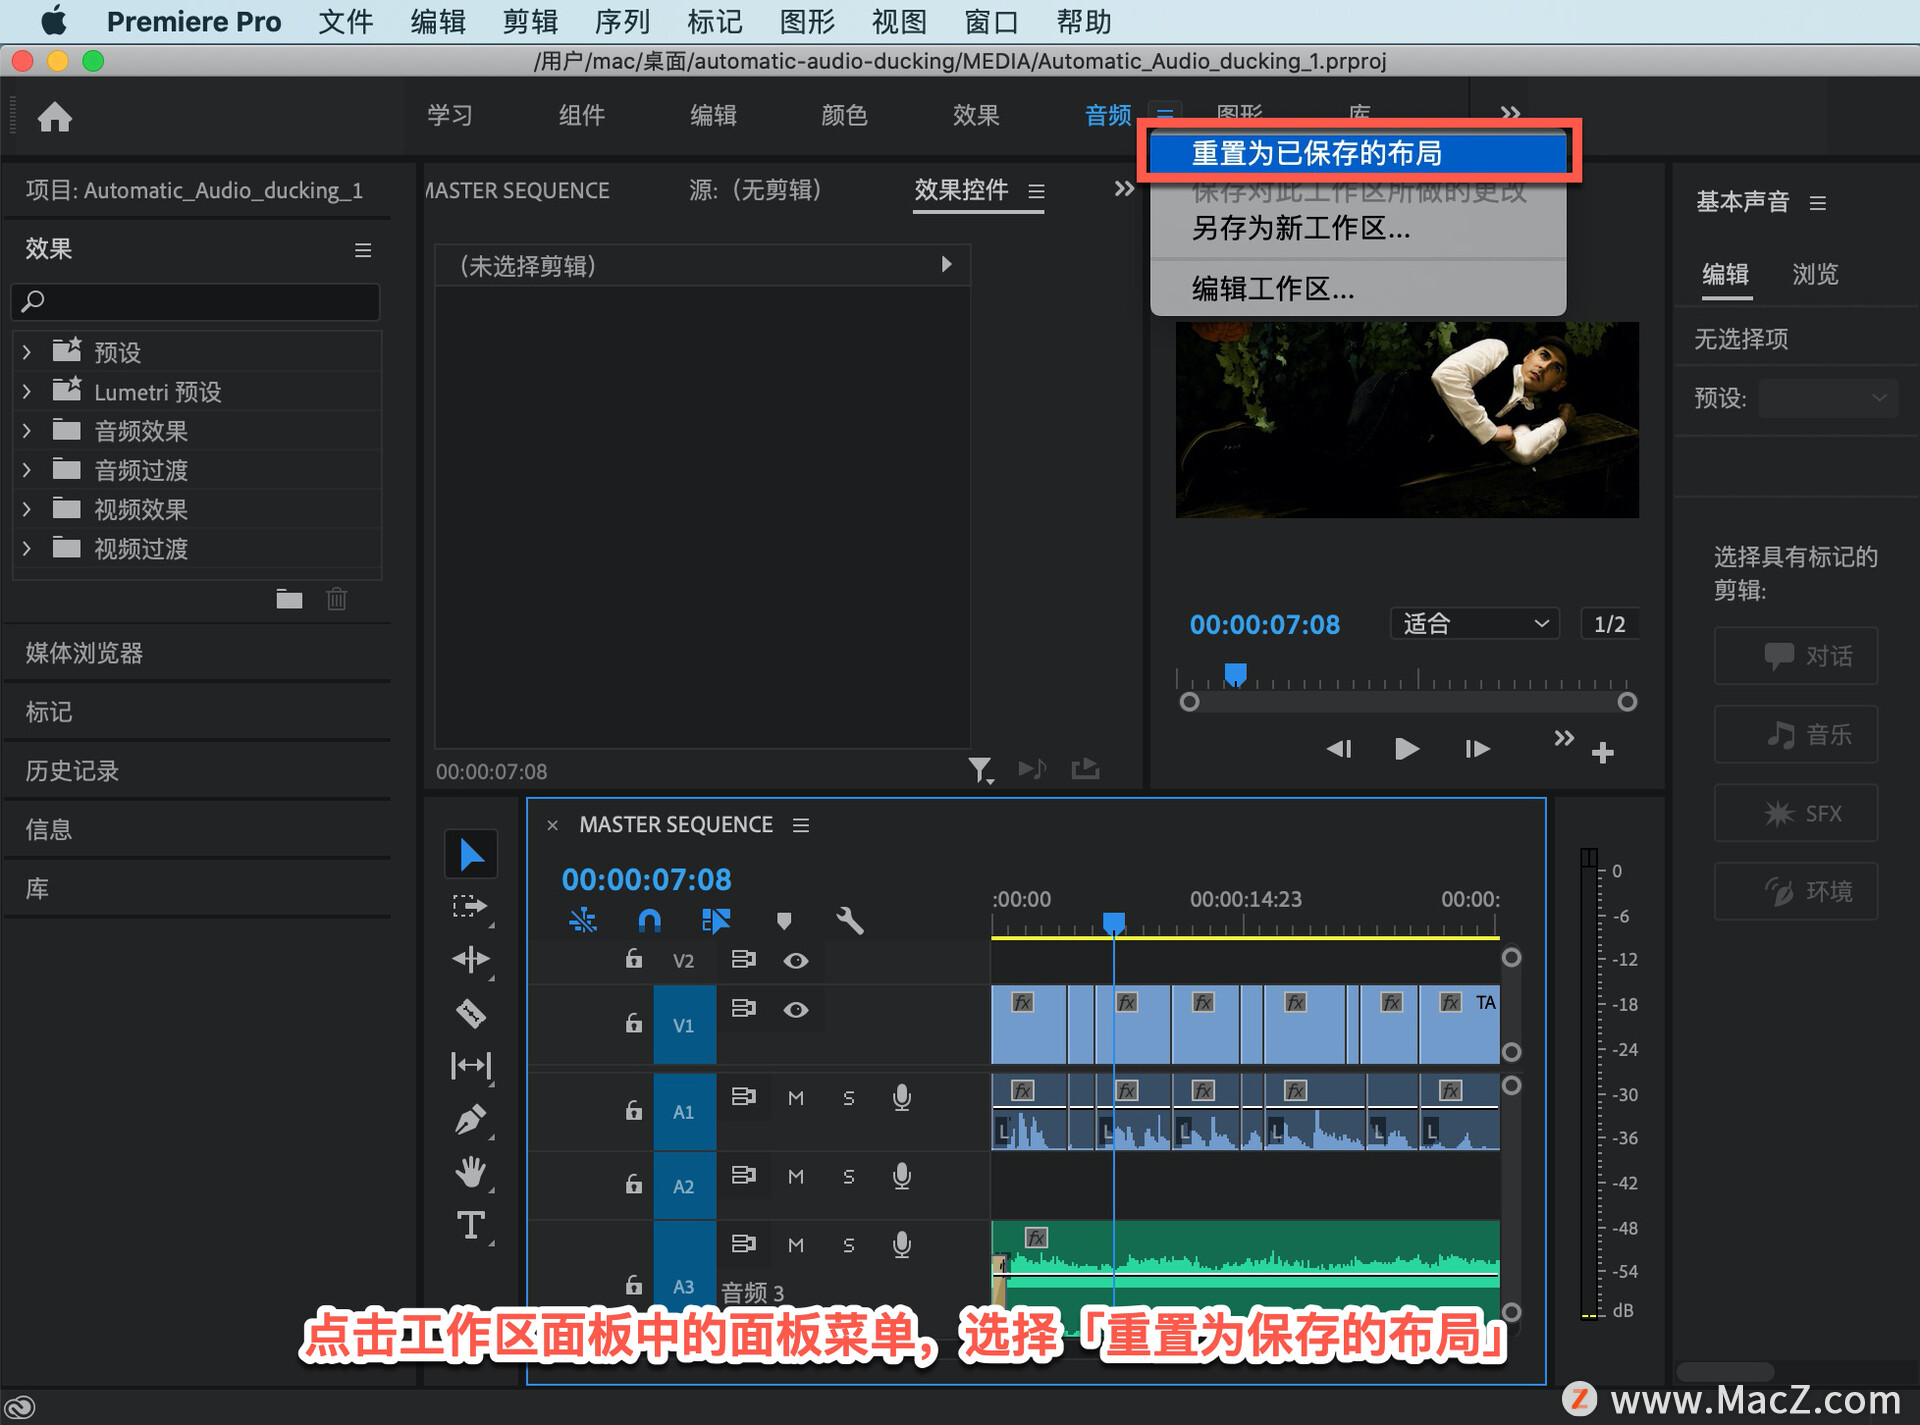Mute track A1
The height and width of the screenshot is (1425, 1920).
796,1098
